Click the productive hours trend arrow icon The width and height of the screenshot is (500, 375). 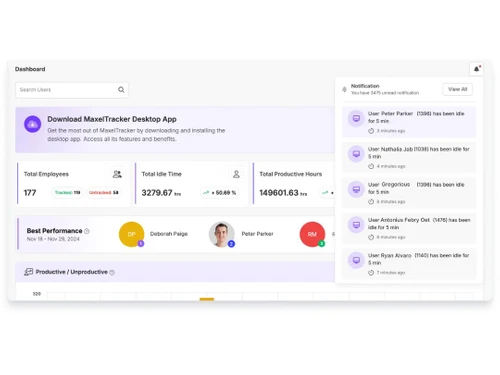point(325,193)
